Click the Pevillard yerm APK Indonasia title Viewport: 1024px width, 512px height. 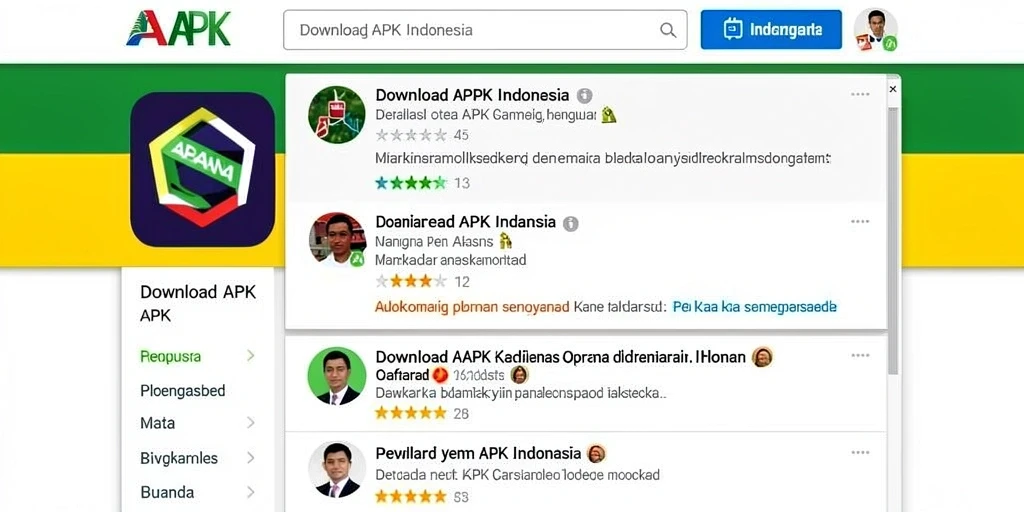coord(478,453)
